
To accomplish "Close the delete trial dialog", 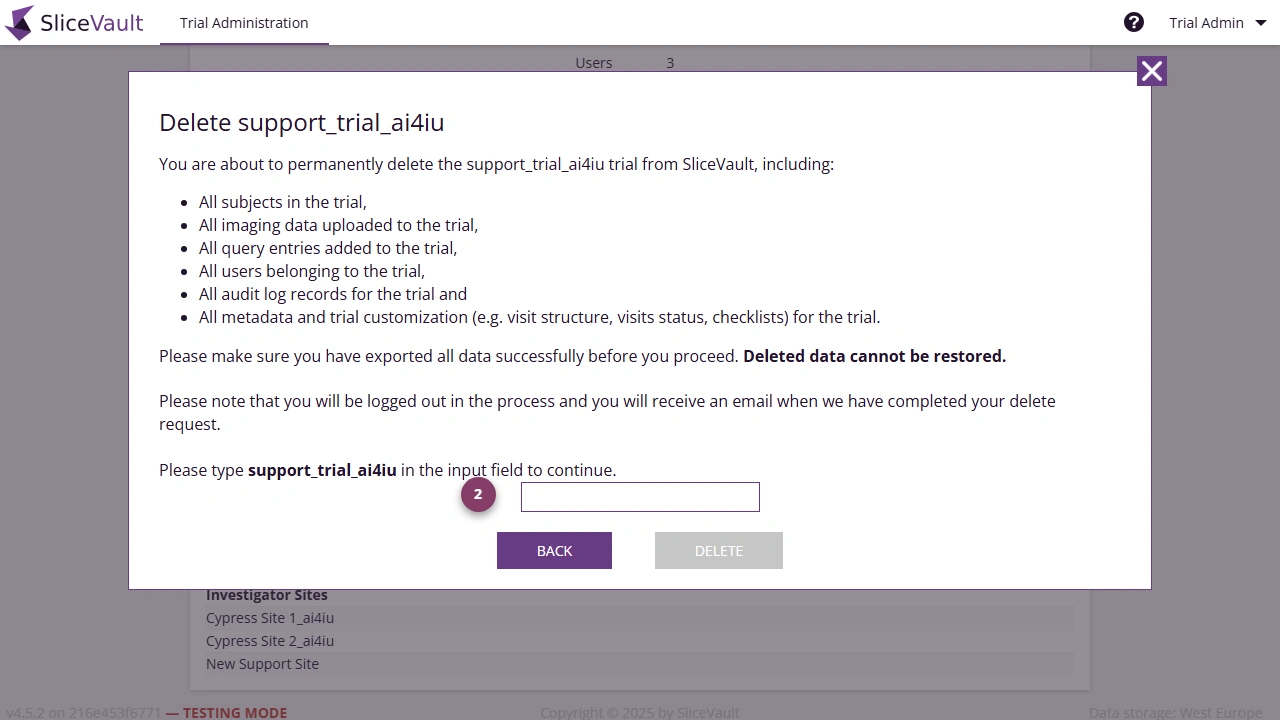I will pyautogui.click(x=1151, y=71).
